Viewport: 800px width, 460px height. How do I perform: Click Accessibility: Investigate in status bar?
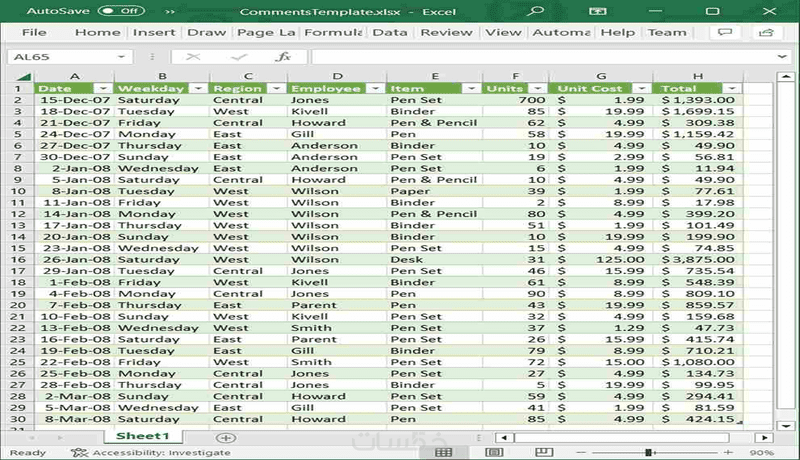coord(151,452)
